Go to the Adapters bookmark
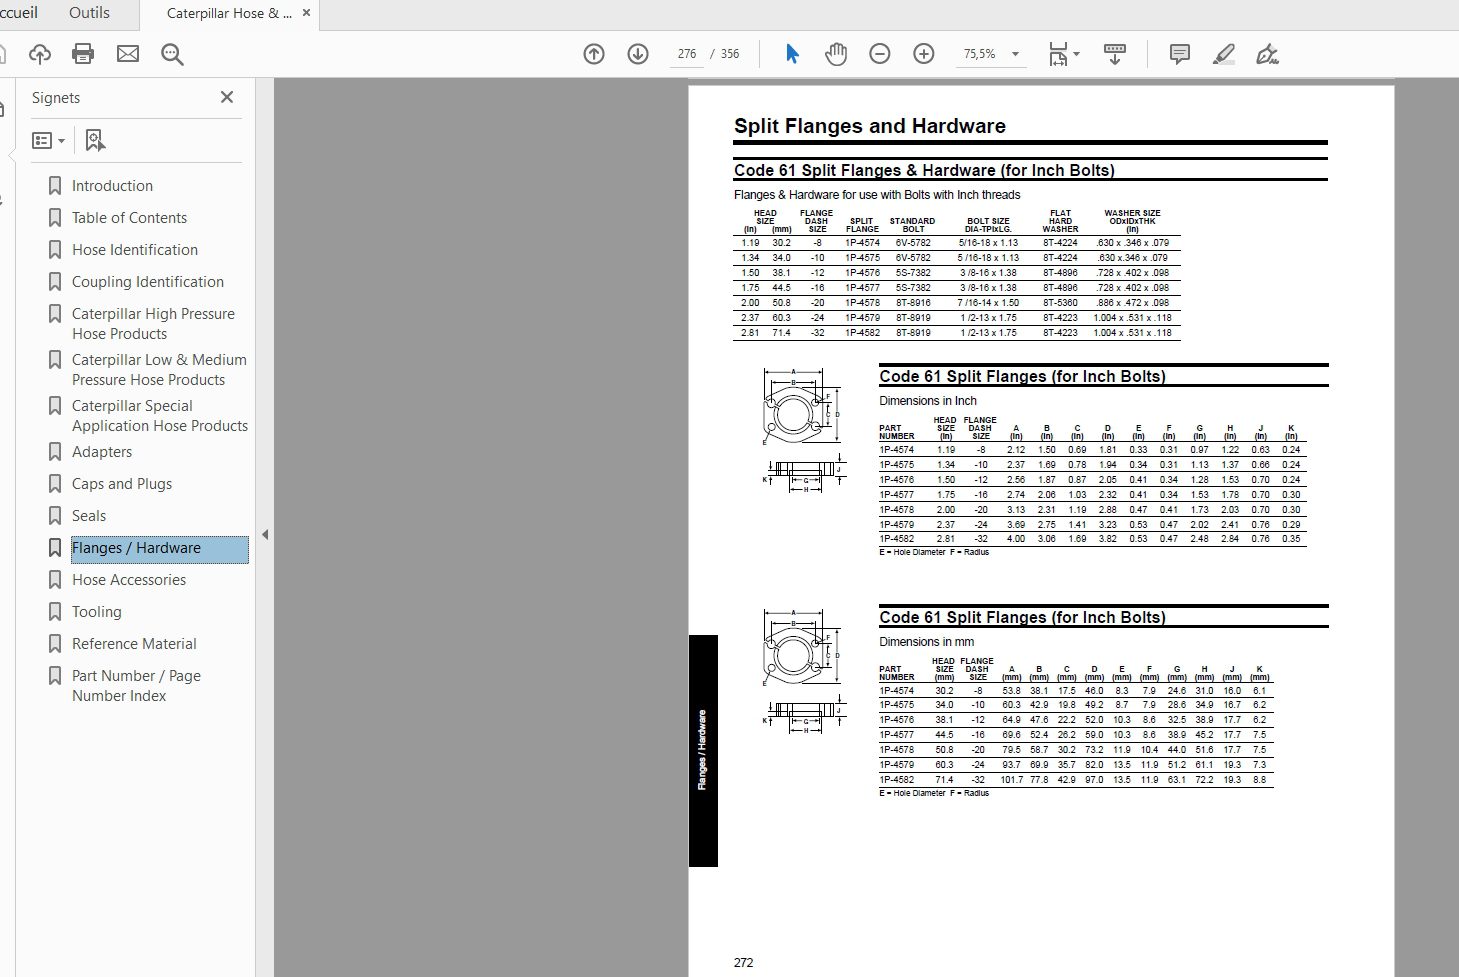The image size is (1459, 977). (x=102, y=452)
